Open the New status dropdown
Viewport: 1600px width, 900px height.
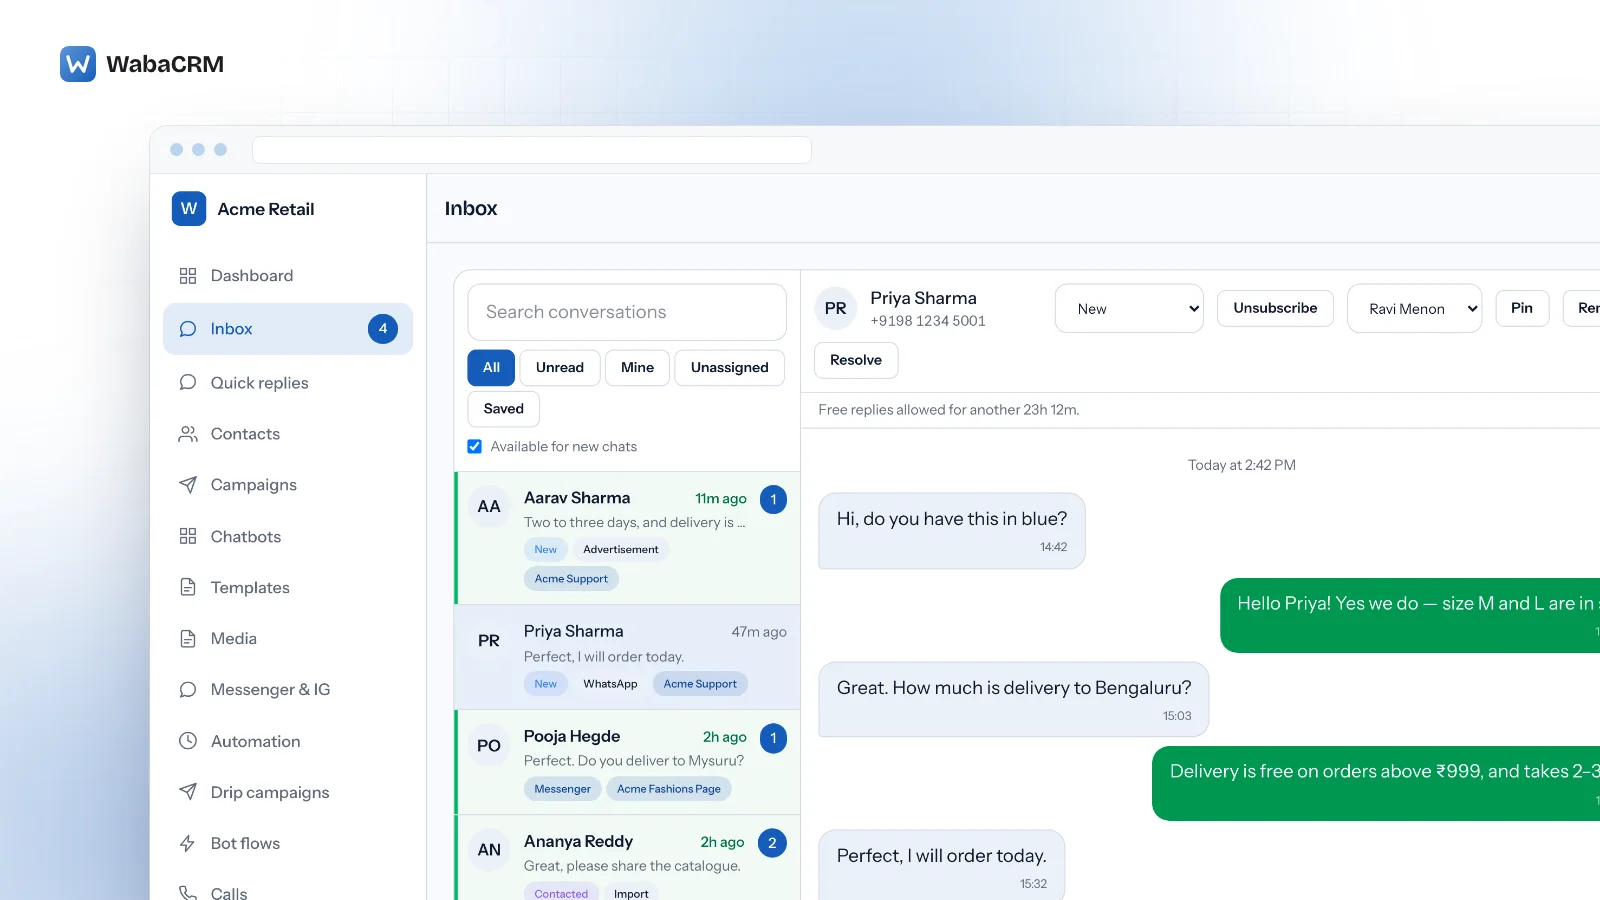(x=1129, y=309)
